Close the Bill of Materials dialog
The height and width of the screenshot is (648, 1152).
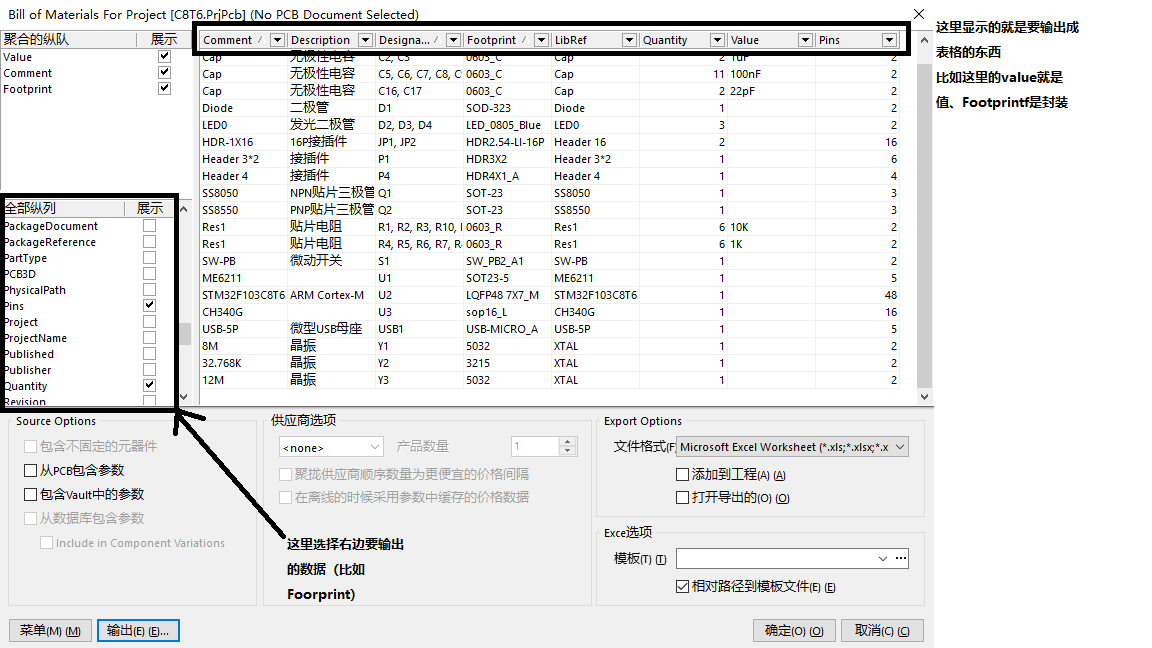(x=918, y=14)
